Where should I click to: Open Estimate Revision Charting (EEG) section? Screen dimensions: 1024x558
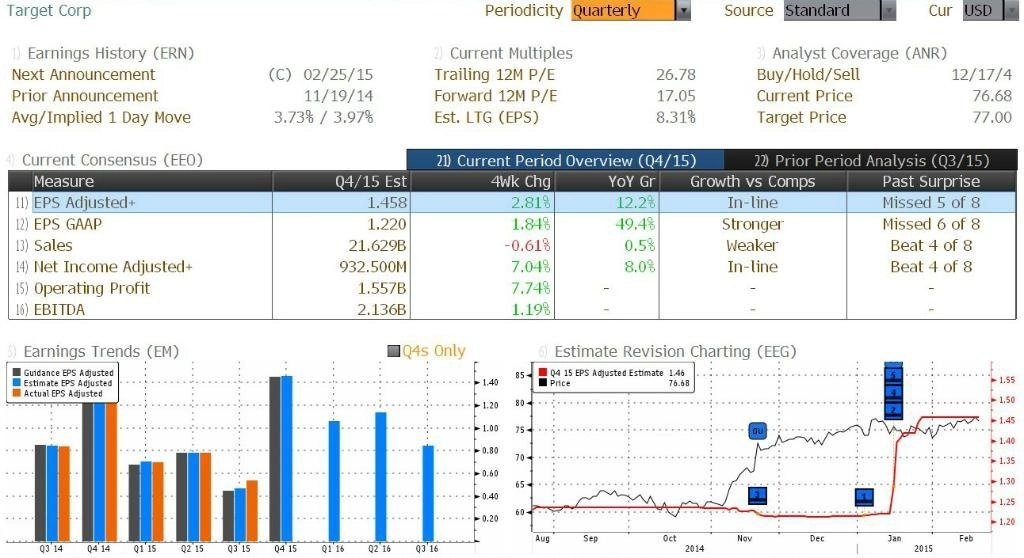675,352
